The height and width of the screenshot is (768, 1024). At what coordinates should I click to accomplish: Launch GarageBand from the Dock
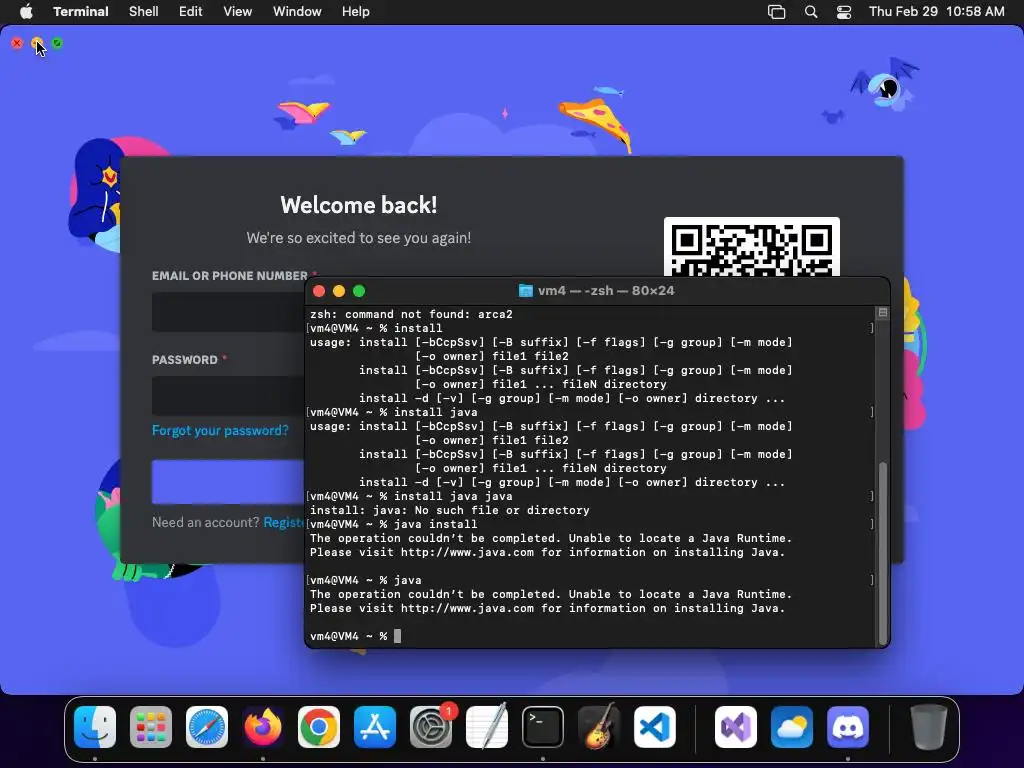[599, 727]
